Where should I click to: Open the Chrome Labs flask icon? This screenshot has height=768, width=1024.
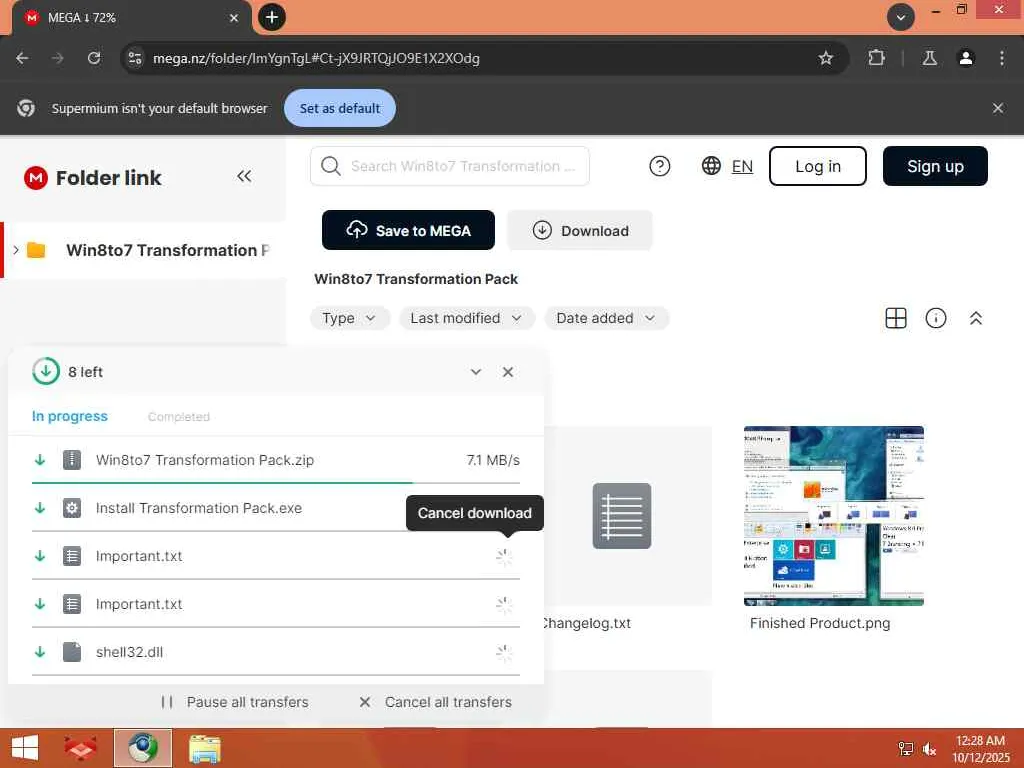pos(929,58)
